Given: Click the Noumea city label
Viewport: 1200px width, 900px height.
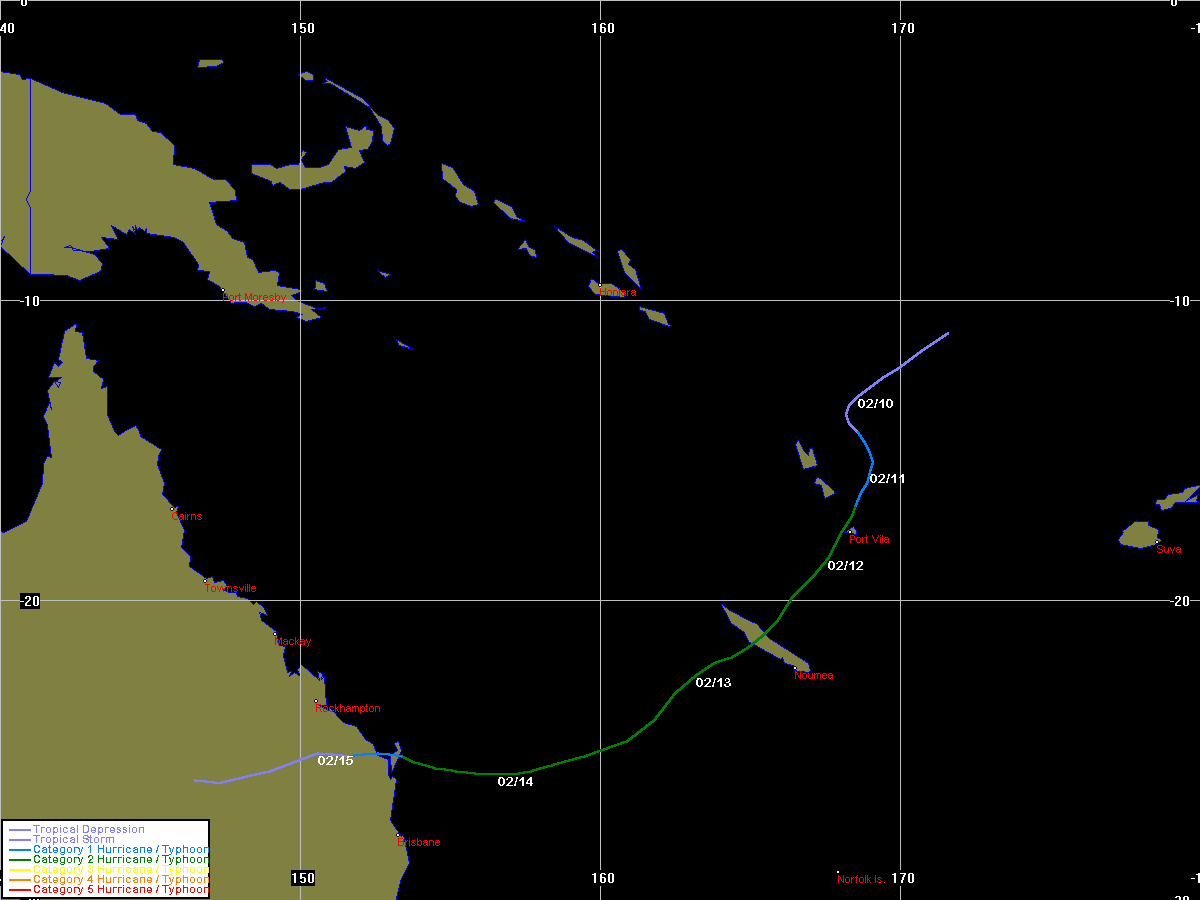Looking at the screenshot, I should tap(813, 676).
